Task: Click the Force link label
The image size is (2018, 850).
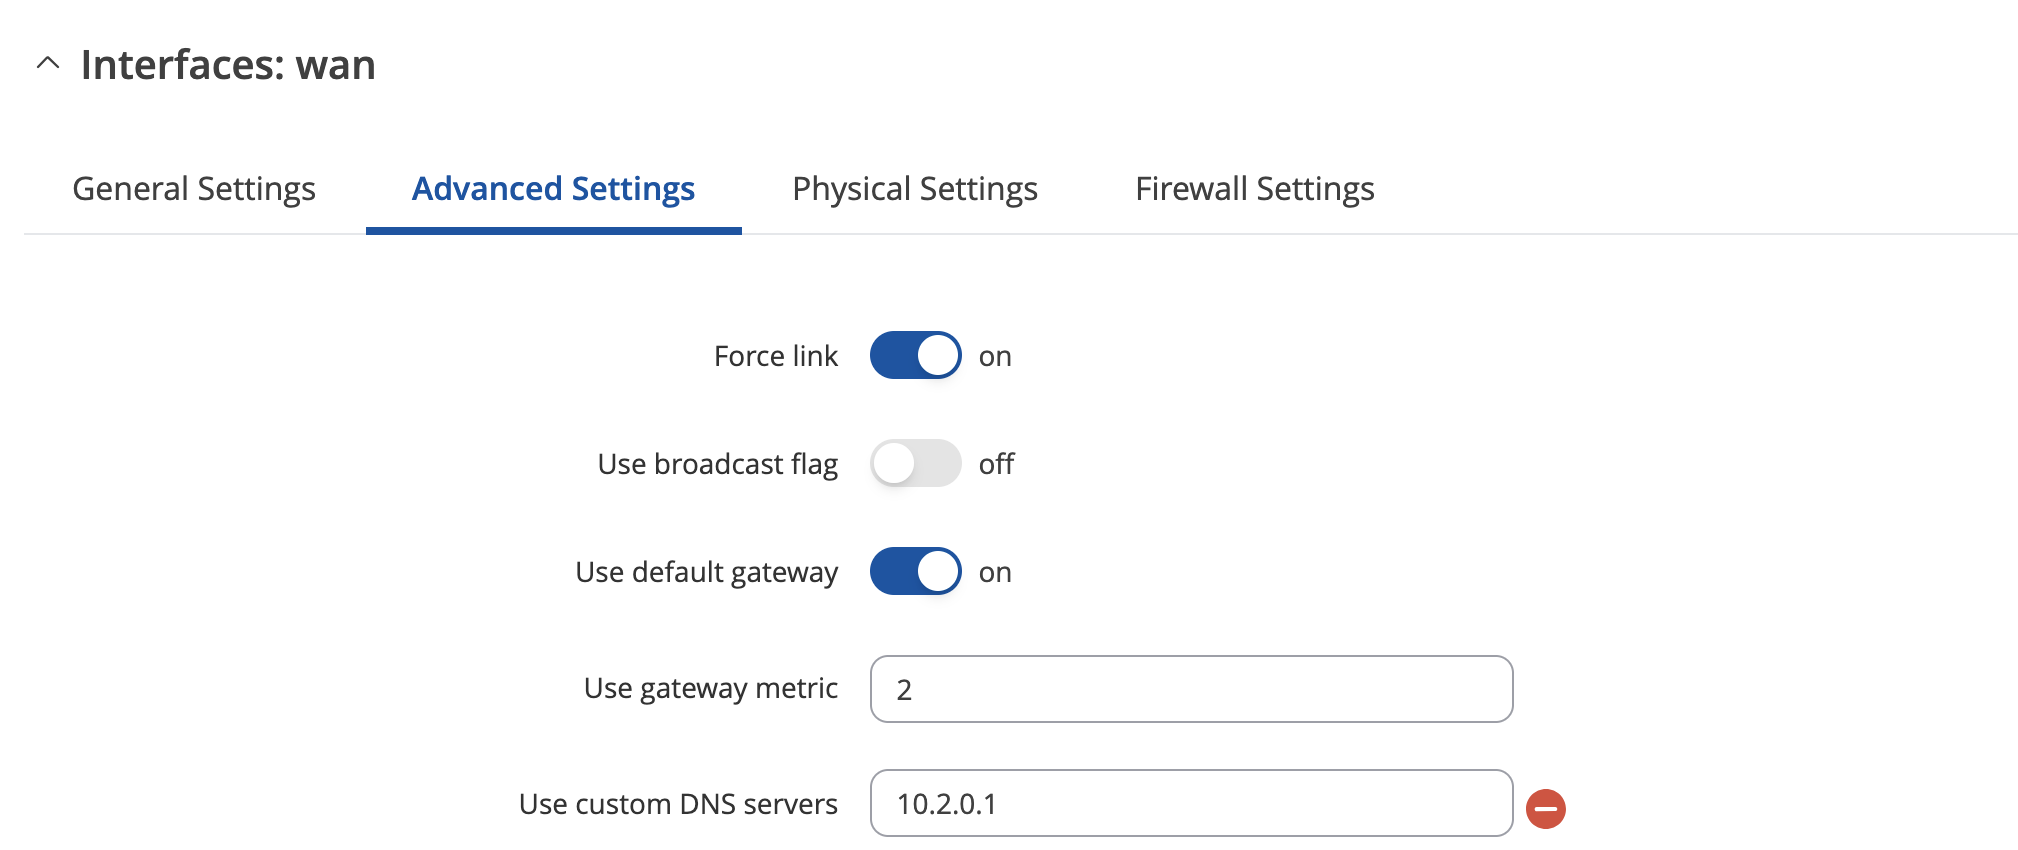Action: pos(776,356)
